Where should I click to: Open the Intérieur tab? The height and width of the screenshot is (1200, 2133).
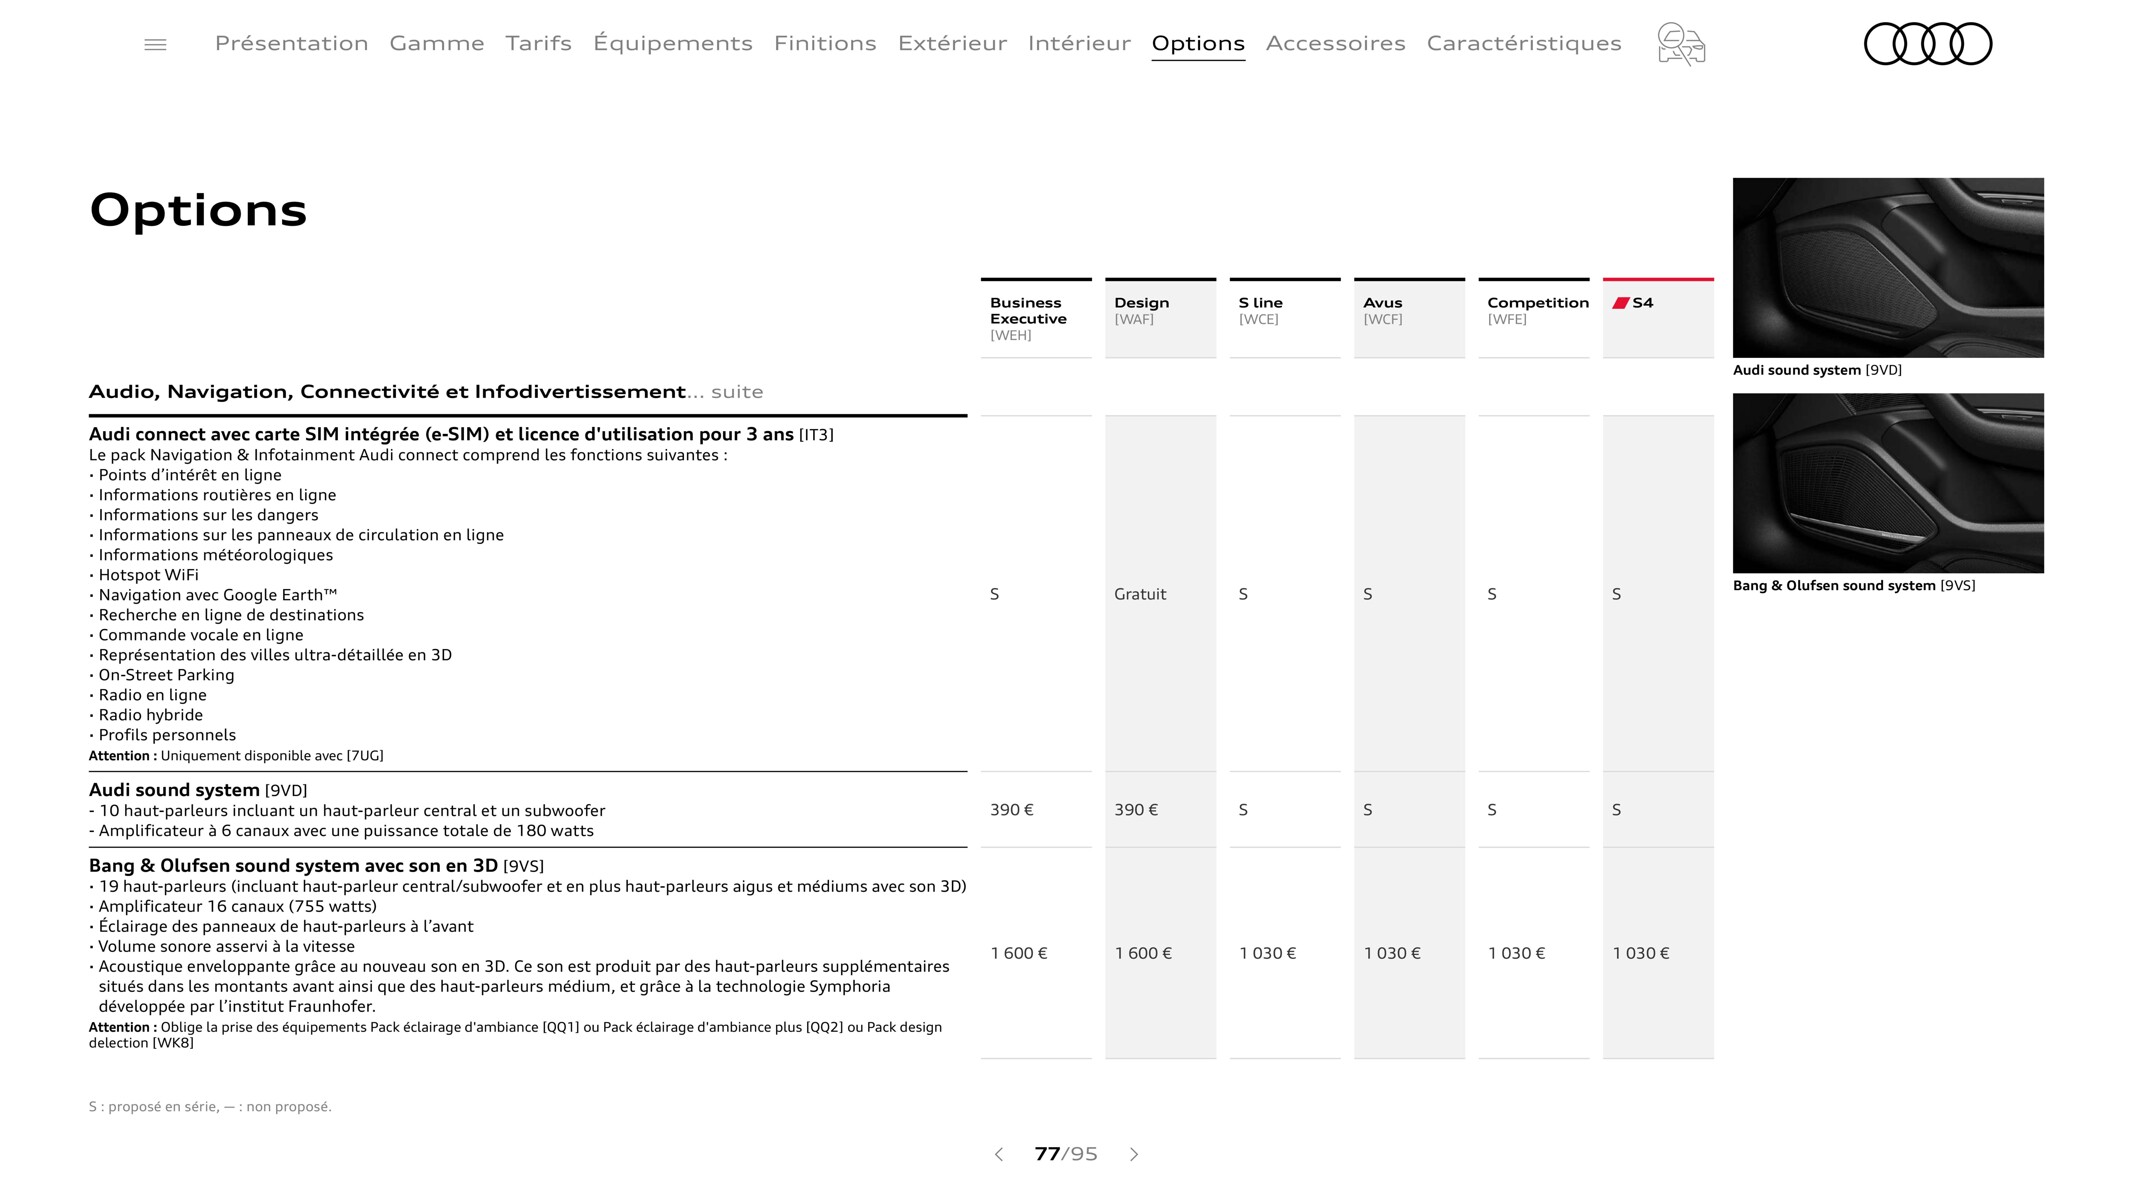coord(1079,43)
